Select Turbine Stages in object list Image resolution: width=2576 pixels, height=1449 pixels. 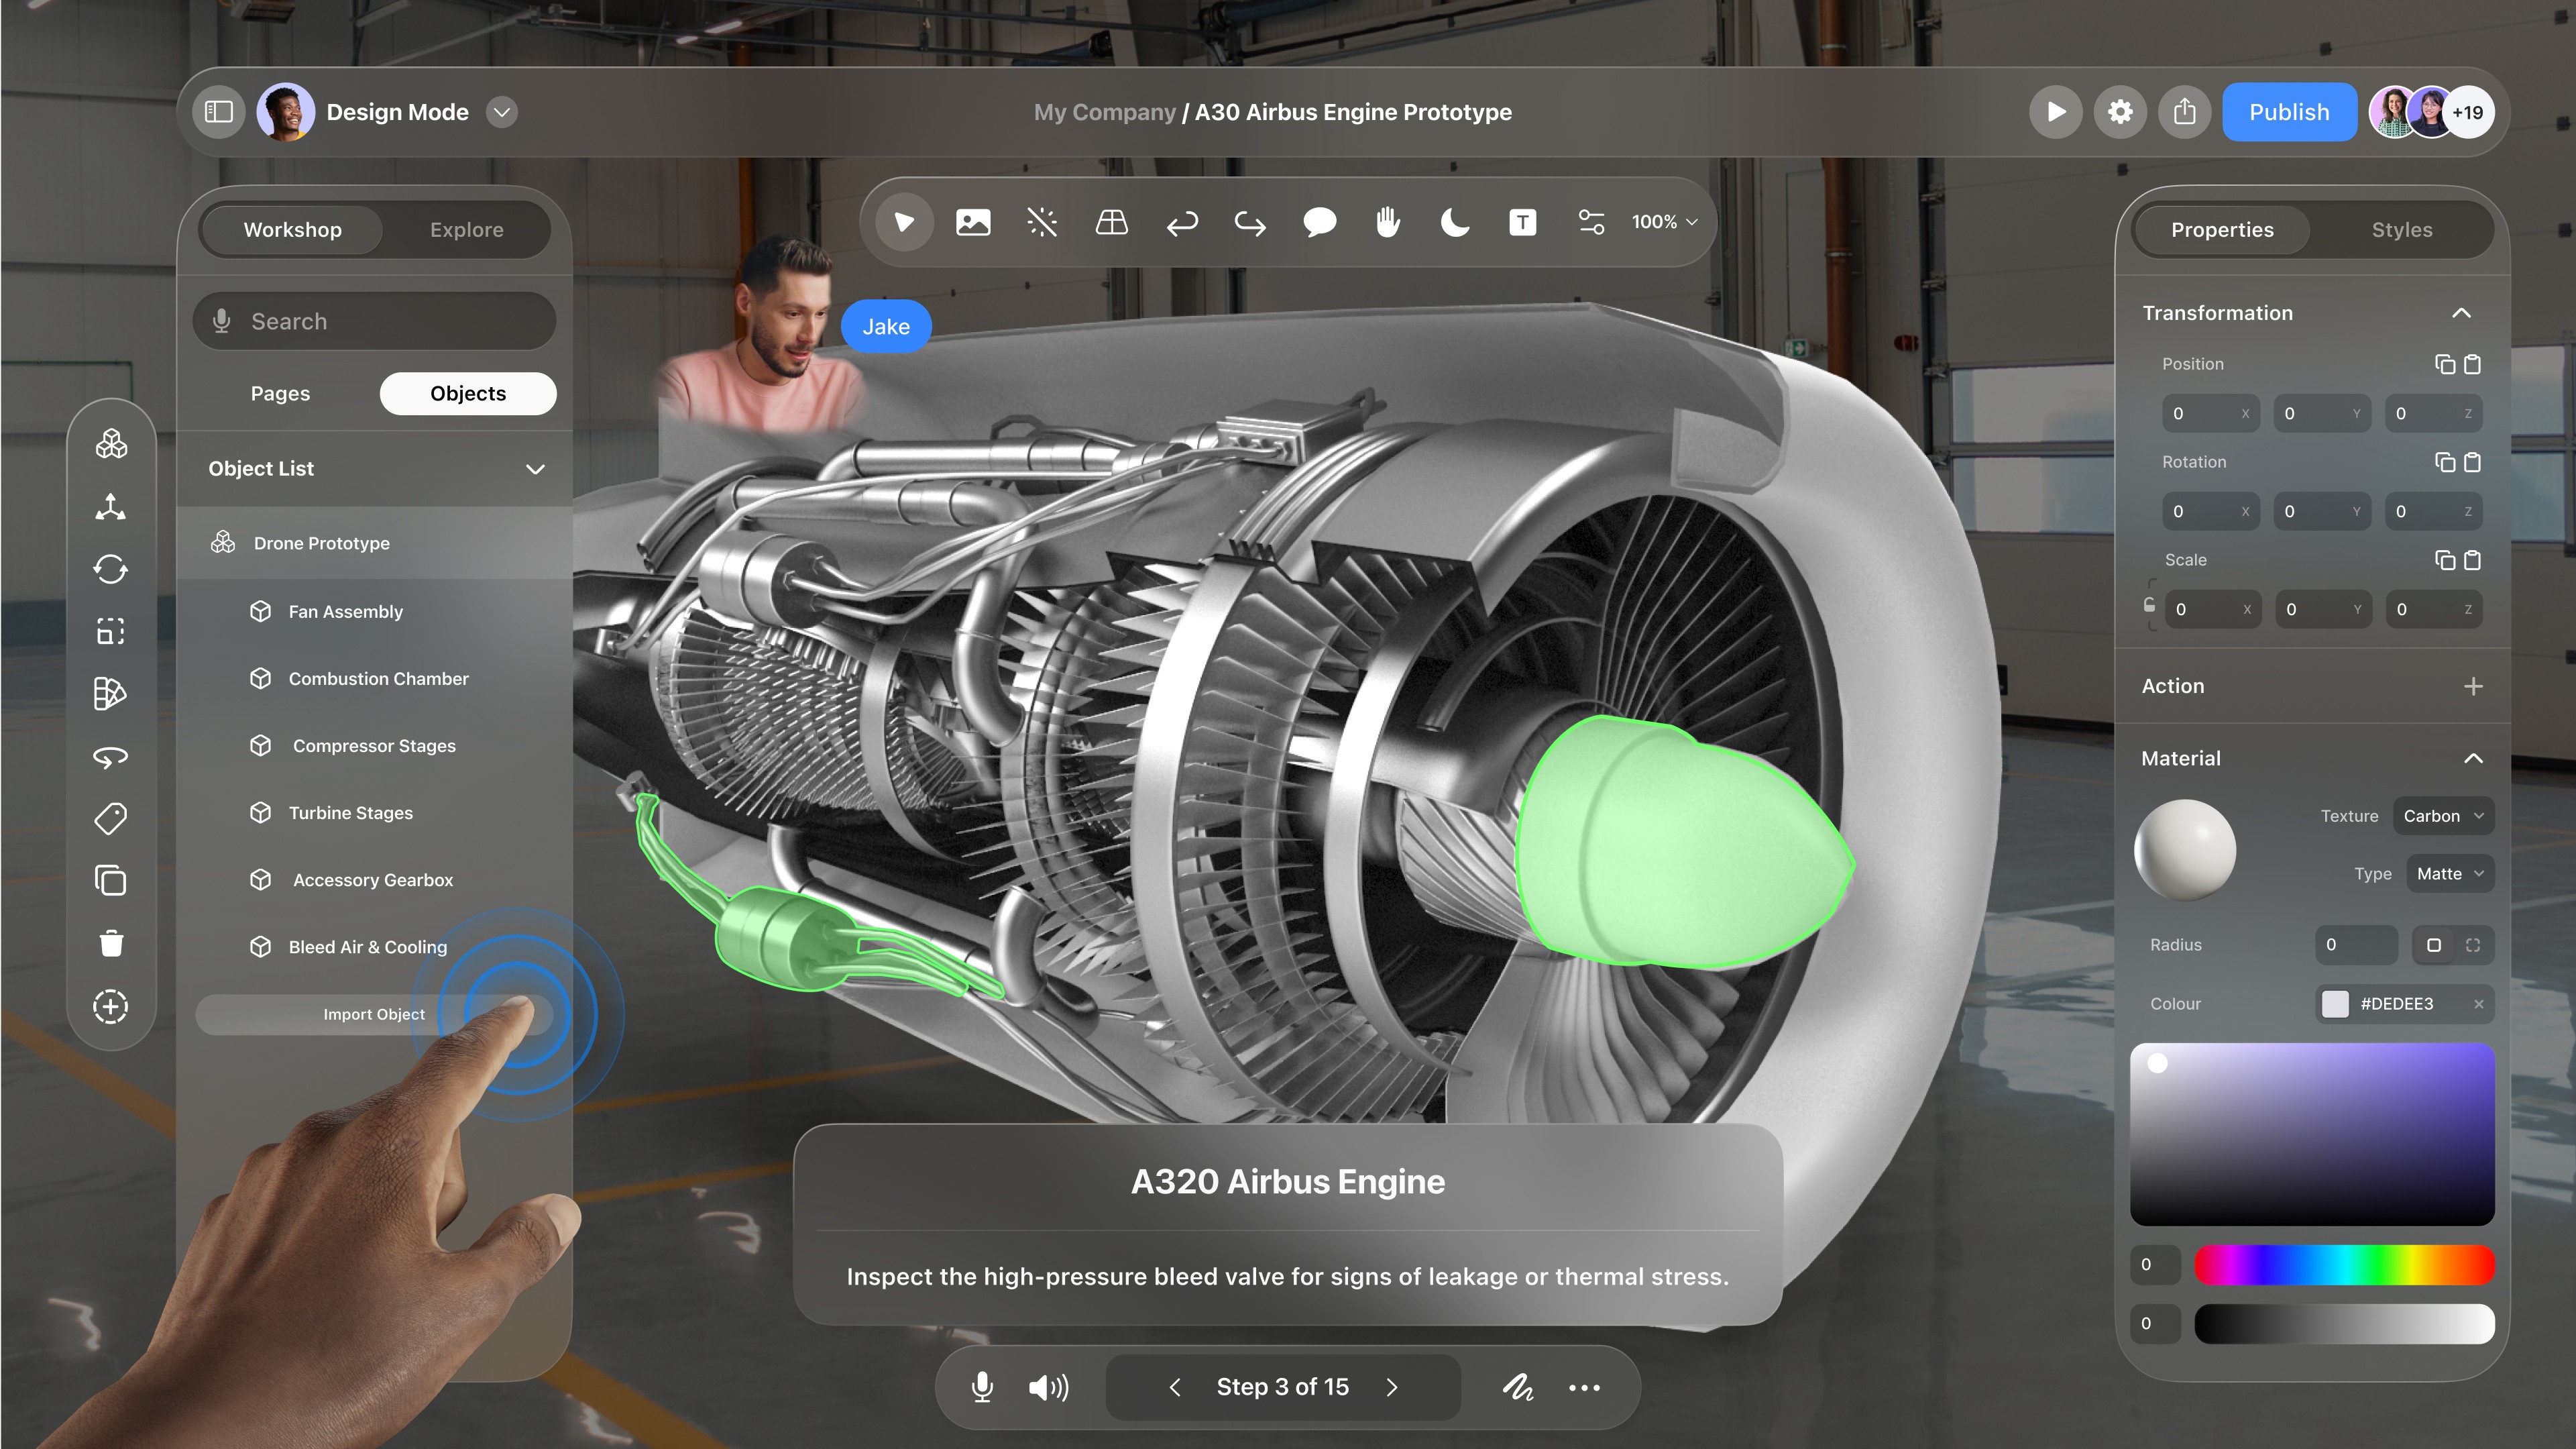point(350,813)
